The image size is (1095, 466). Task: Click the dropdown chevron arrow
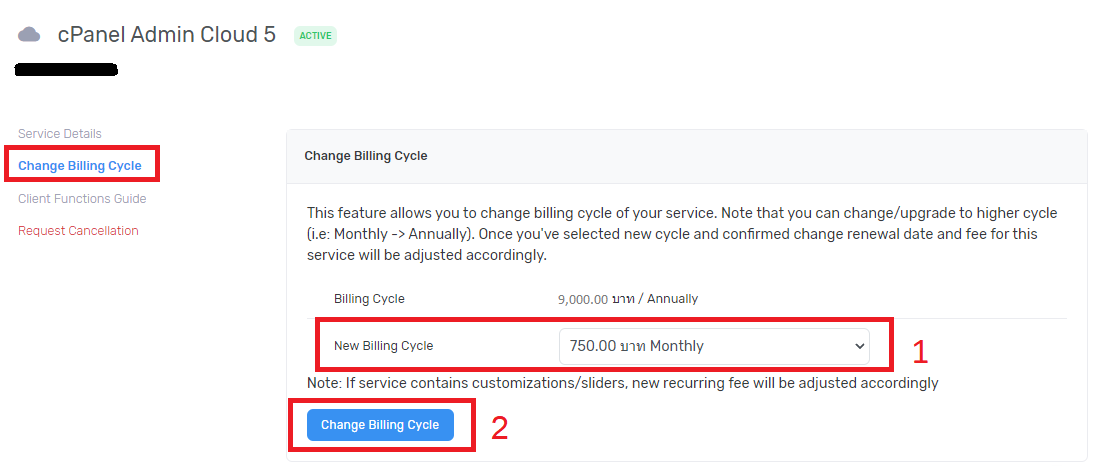[859, 346]
